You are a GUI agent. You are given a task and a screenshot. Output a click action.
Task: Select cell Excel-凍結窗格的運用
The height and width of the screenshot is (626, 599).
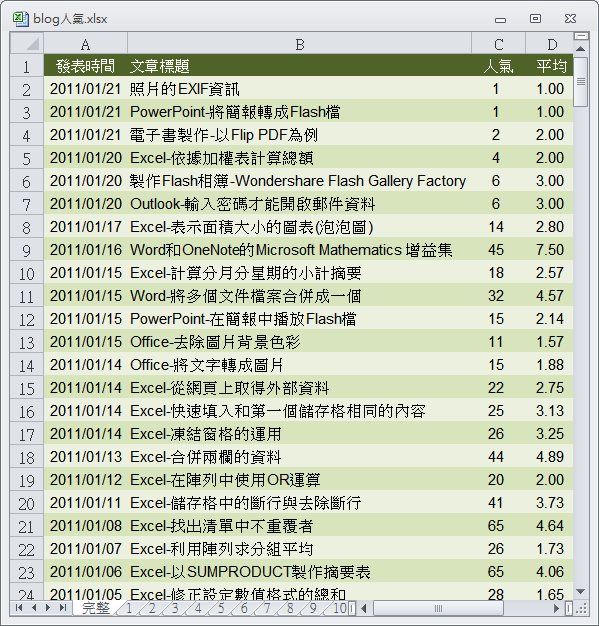300,434
